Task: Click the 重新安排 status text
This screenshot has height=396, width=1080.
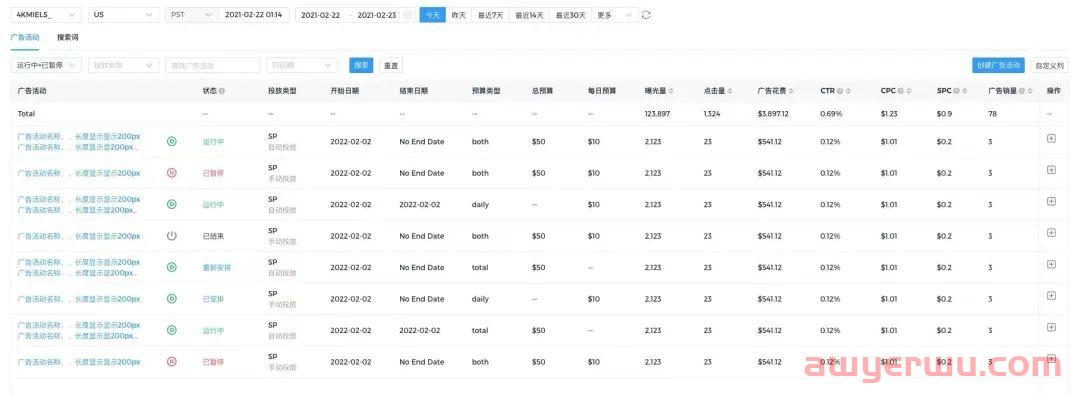Action: (217, 267)
